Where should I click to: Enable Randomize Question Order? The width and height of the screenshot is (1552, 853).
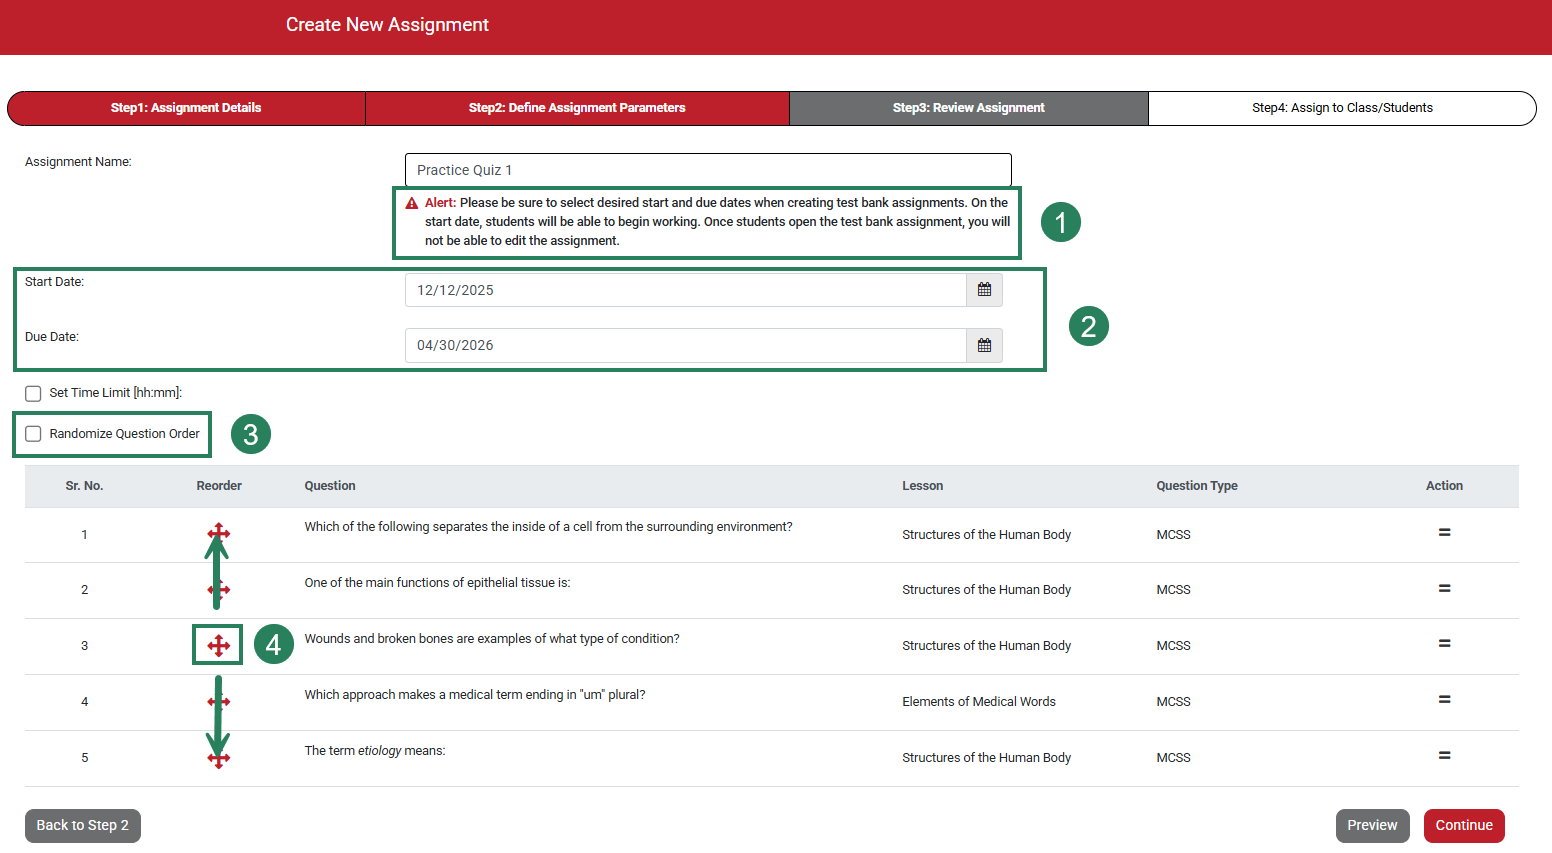[33, 433]
